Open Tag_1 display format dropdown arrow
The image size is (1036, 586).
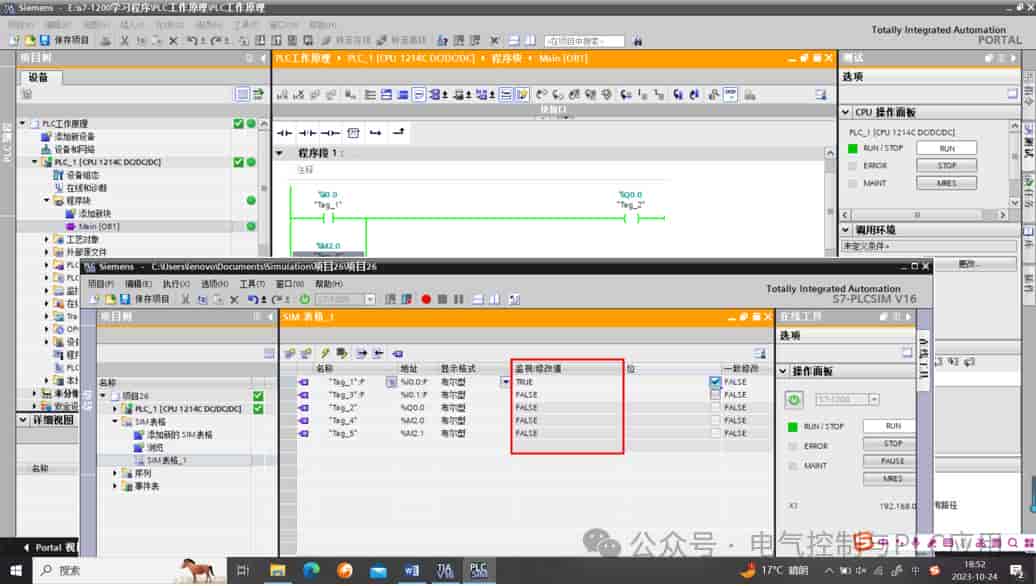click(x=505, y=382)
